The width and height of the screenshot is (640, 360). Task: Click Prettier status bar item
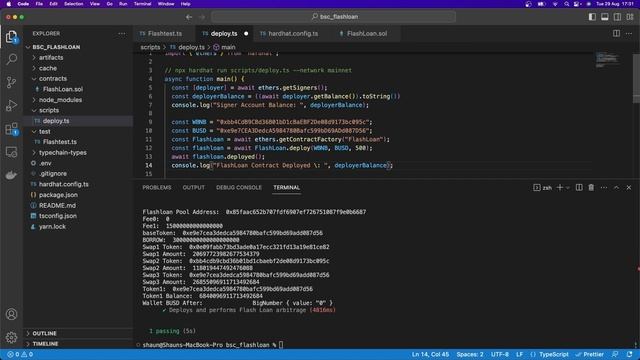coord(589,354)
